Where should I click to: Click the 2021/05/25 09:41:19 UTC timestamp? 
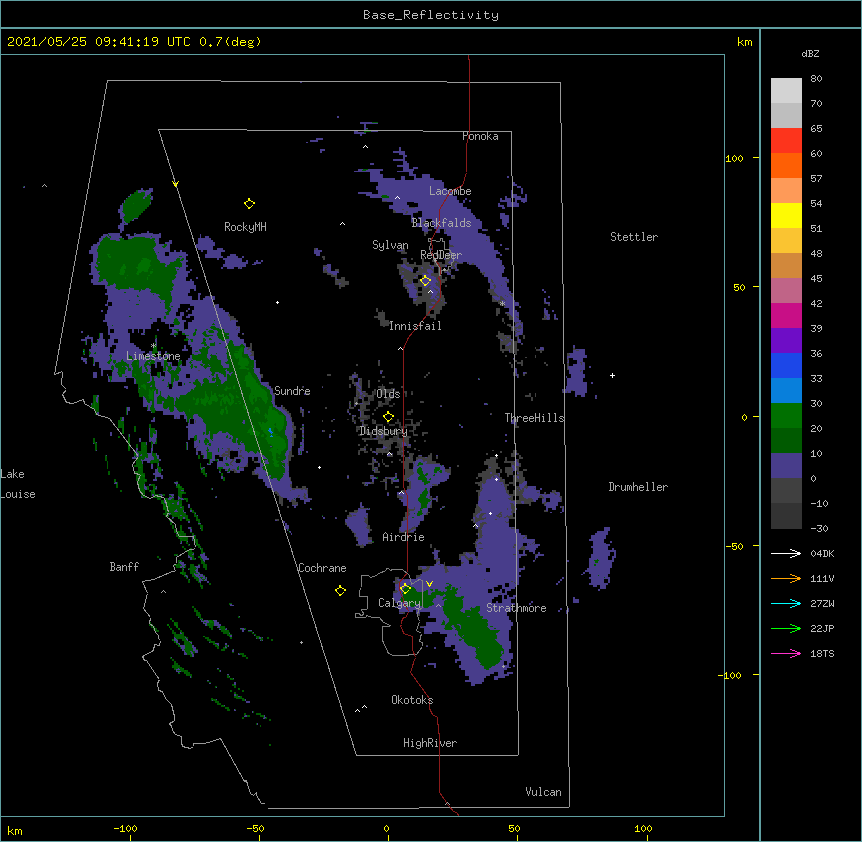tap(99, 42)
